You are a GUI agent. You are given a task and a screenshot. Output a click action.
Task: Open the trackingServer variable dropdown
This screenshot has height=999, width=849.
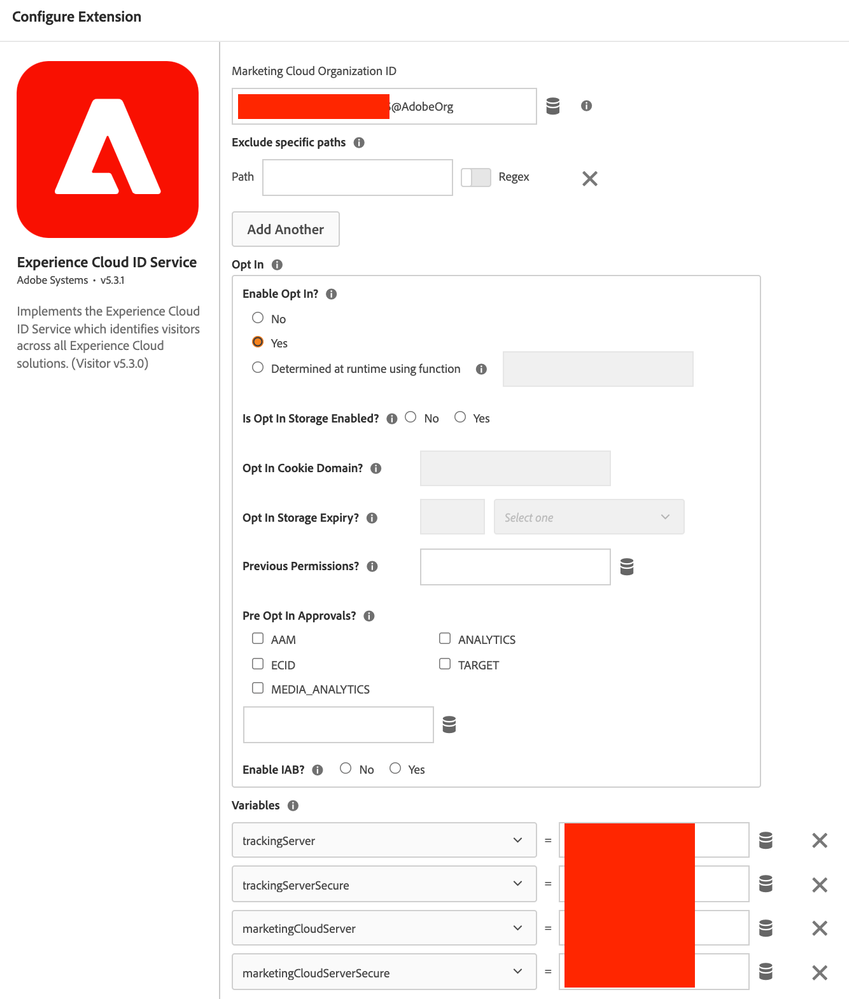pyautogui.click(x=383, y=840)
